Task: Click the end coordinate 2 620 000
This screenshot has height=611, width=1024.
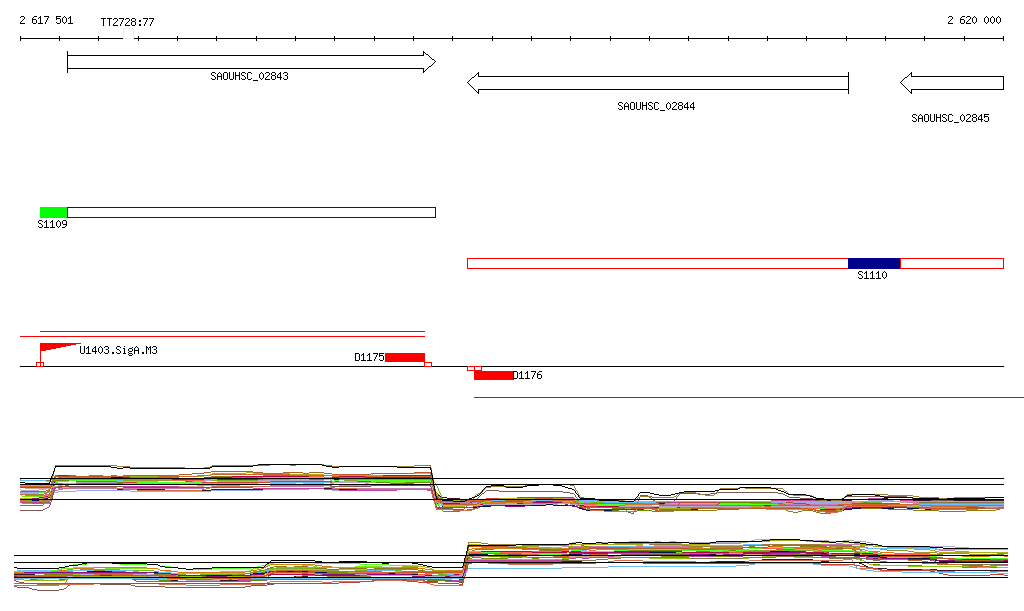Action: [x=974, y=20]
